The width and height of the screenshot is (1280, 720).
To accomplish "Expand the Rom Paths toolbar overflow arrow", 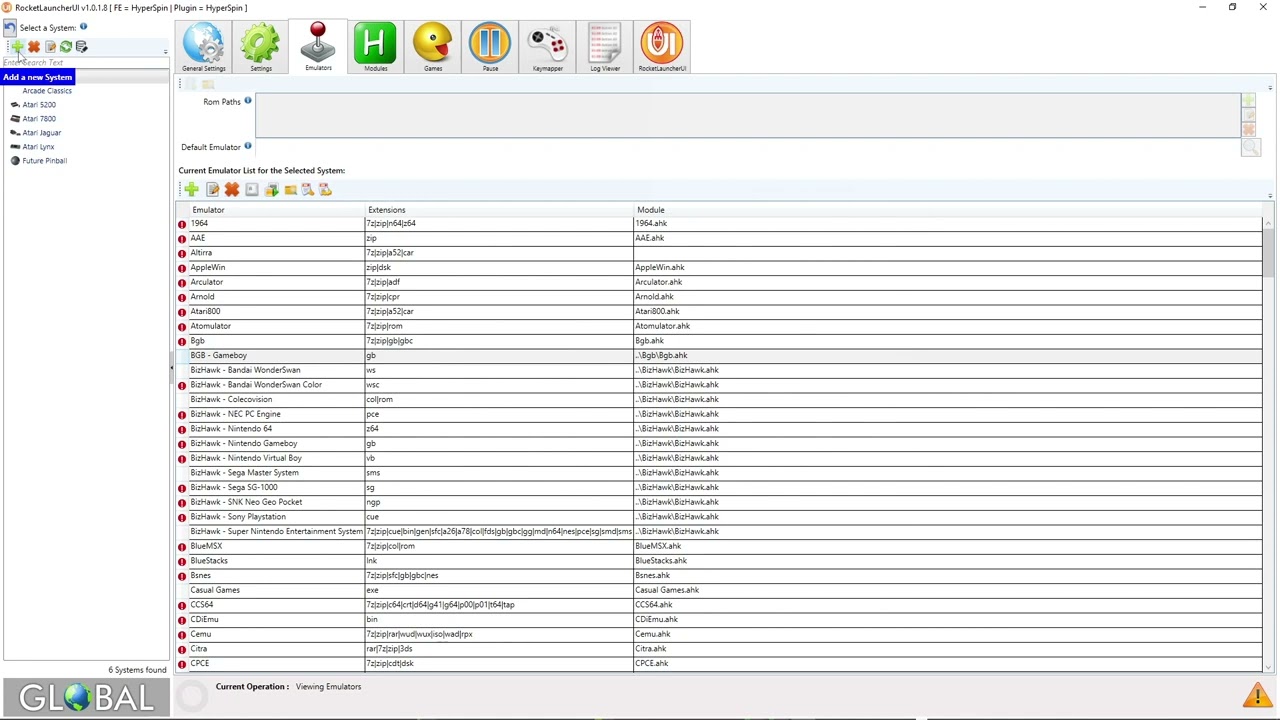I will [1270, 88].
